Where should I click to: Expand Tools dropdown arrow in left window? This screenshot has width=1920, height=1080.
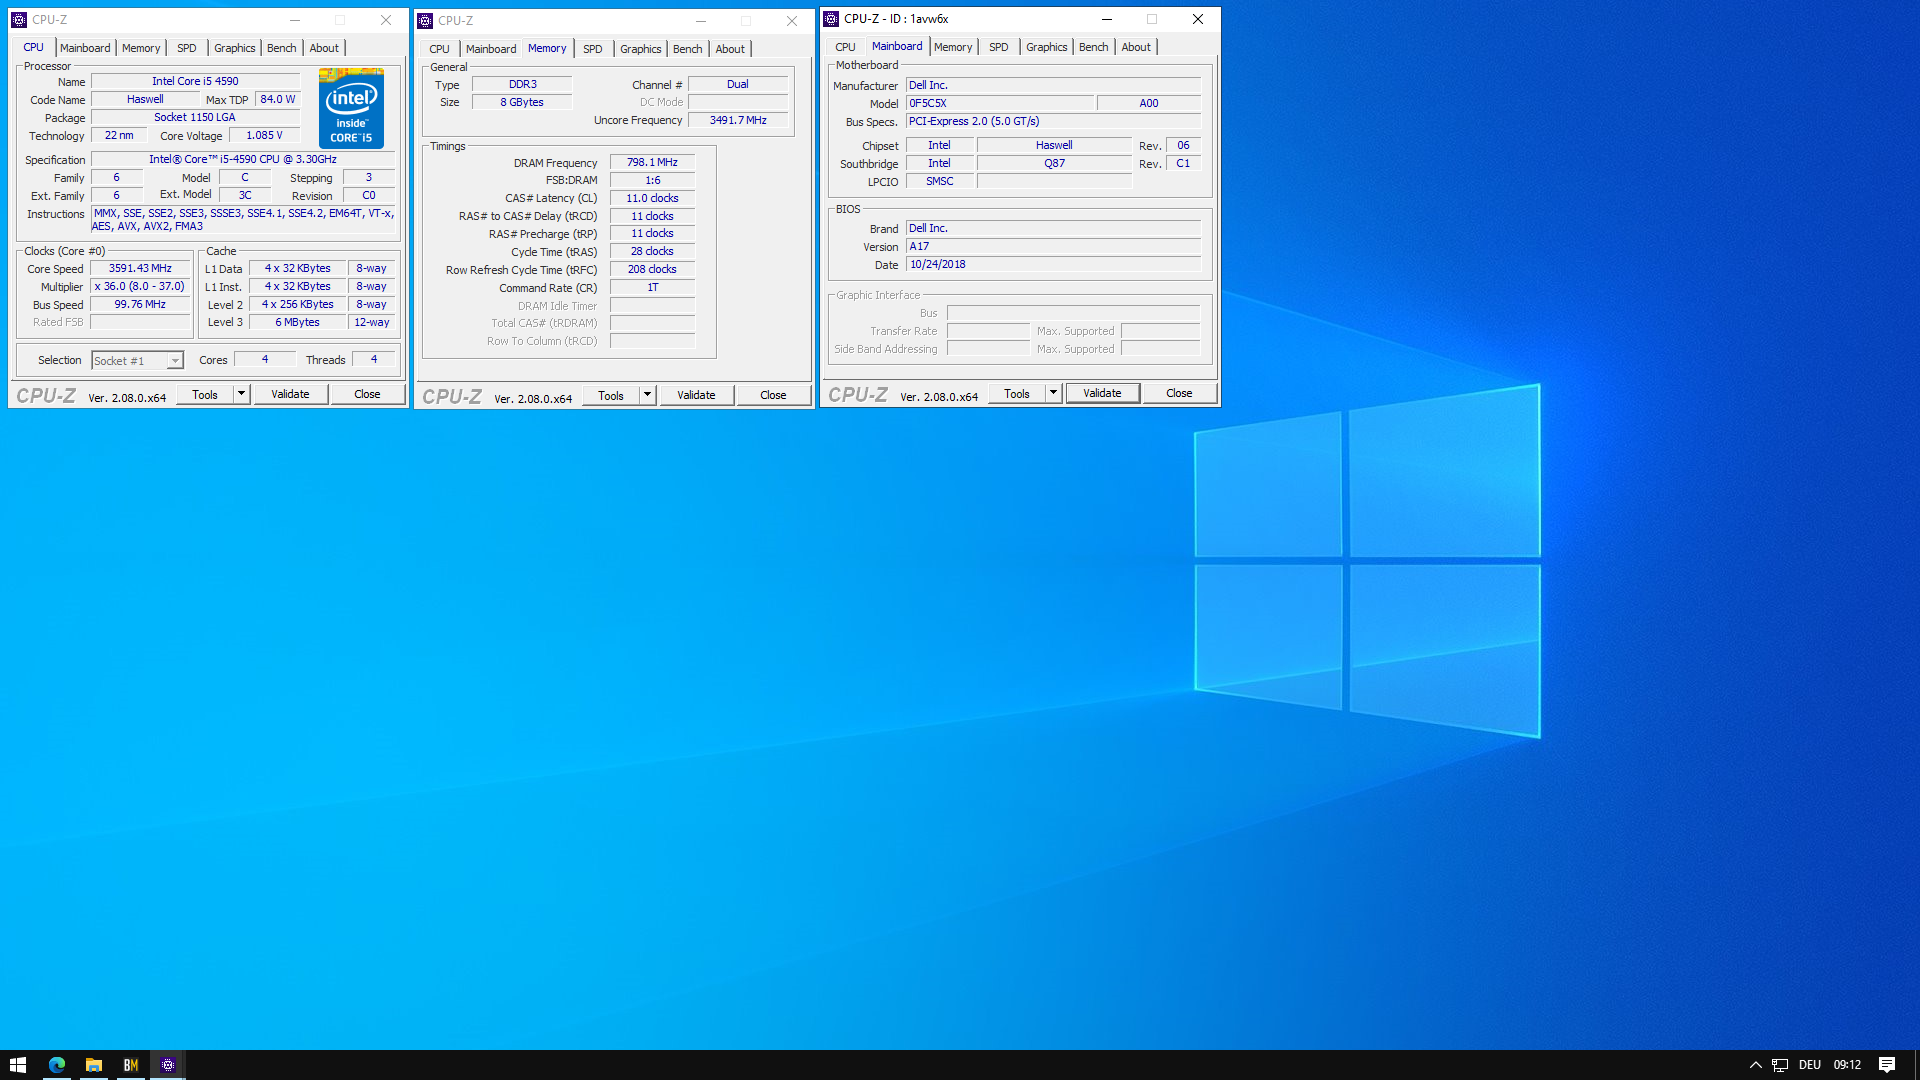pyautogui.click(x=241, y=395)
